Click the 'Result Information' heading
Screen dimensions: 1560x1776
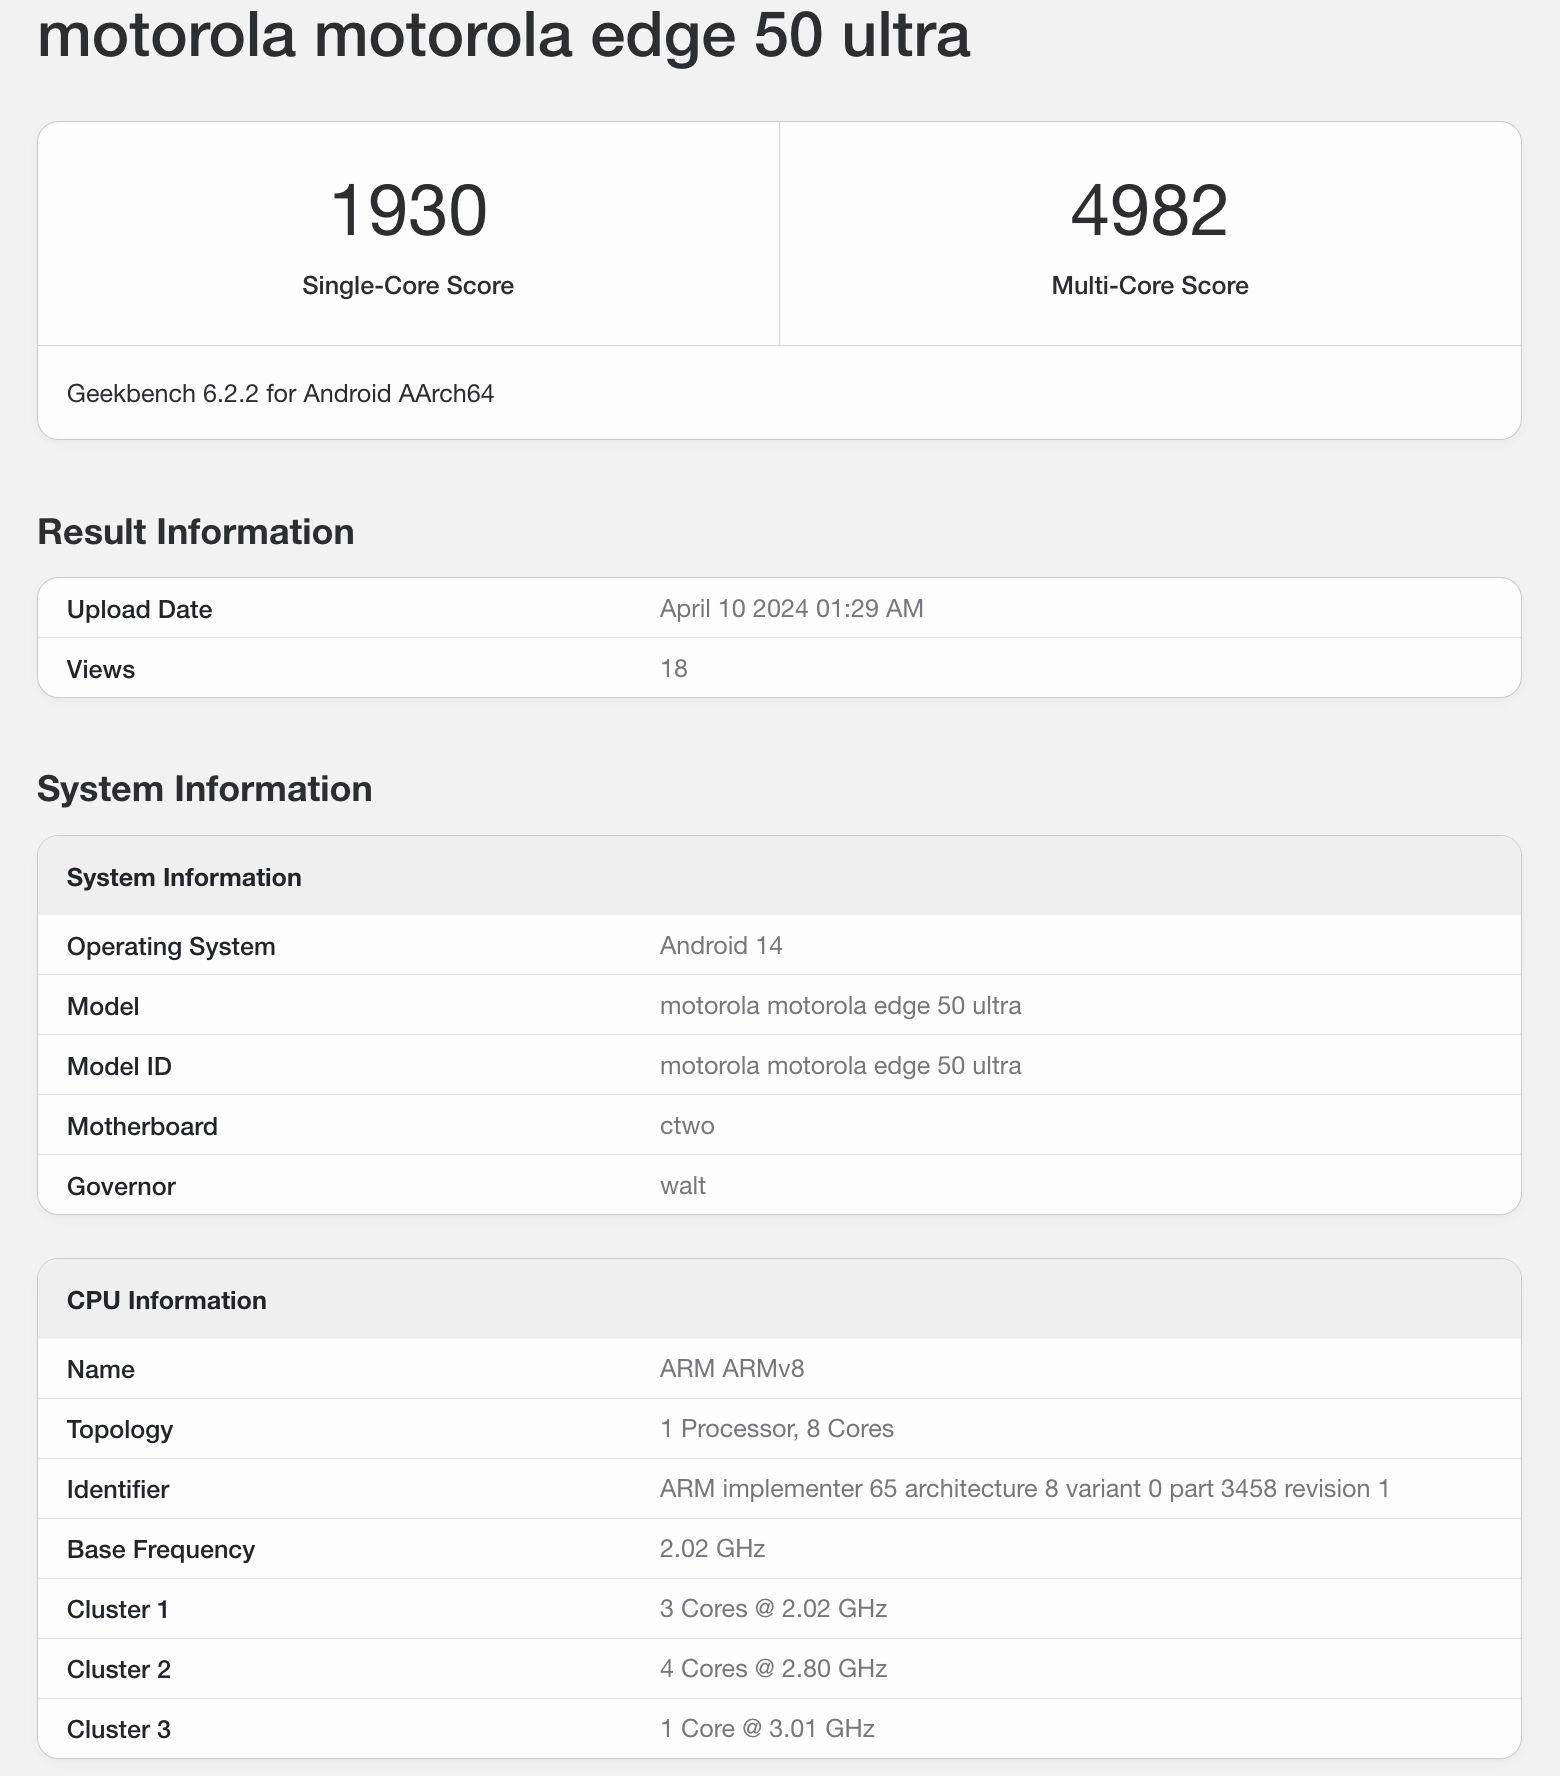coord(195,532)
